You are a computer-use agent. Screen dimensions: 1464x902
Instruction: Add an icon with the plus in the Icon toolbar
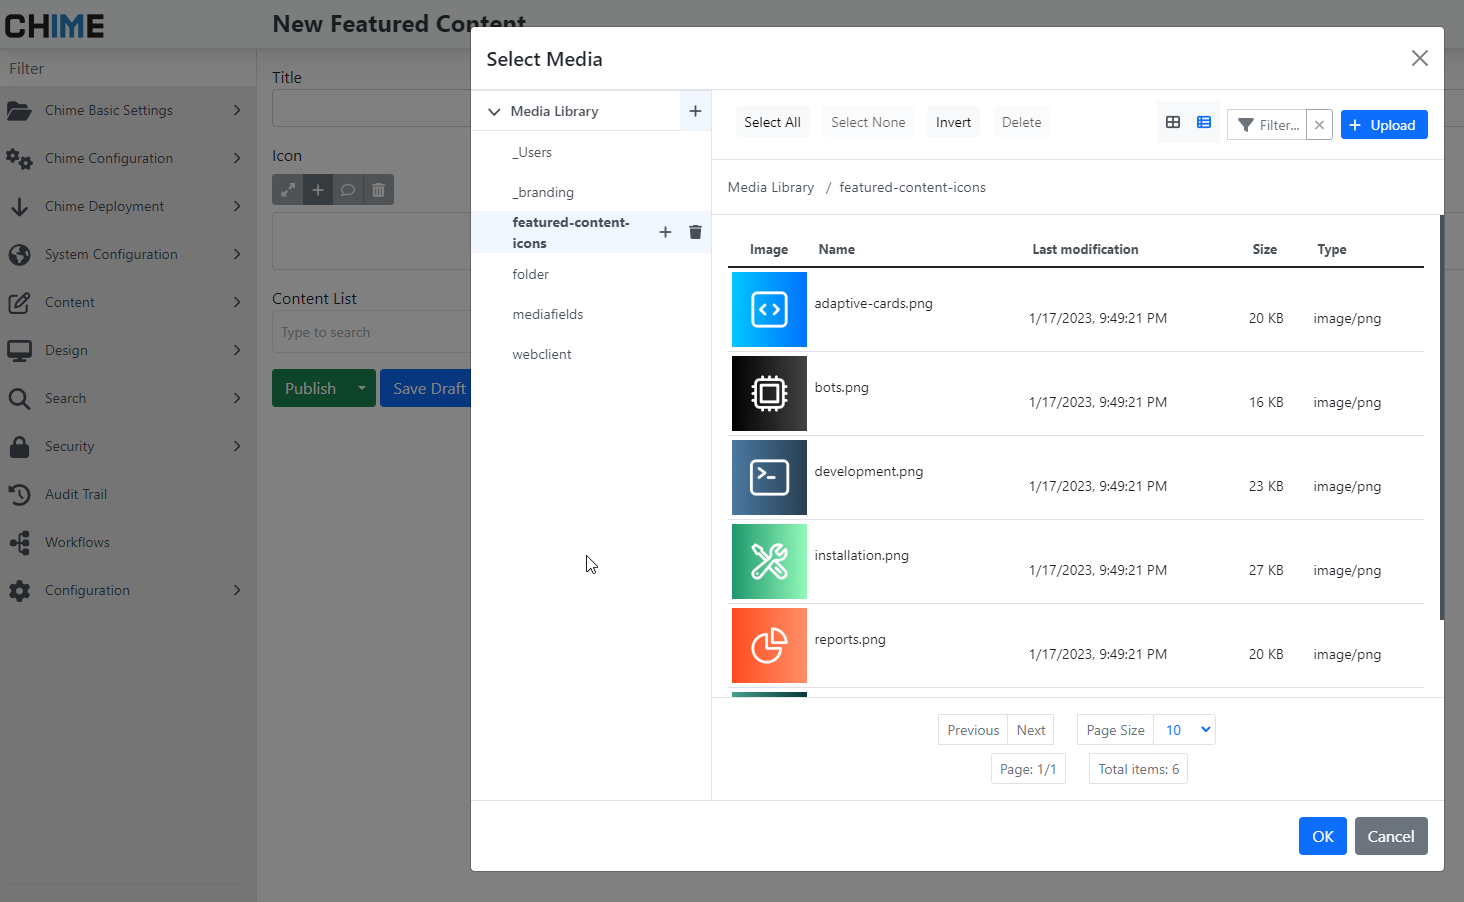coord(317,189)
